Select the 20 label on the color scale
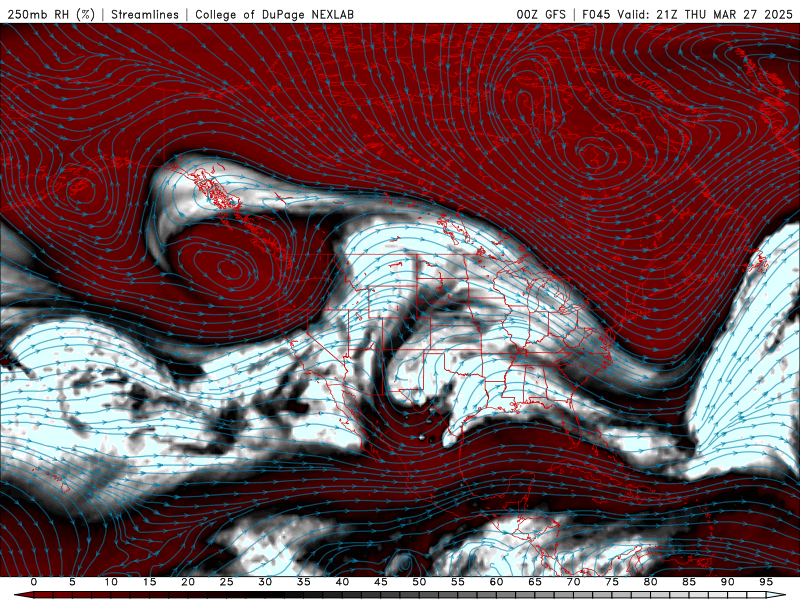The image size is (800, 600). tap(188, 582)
